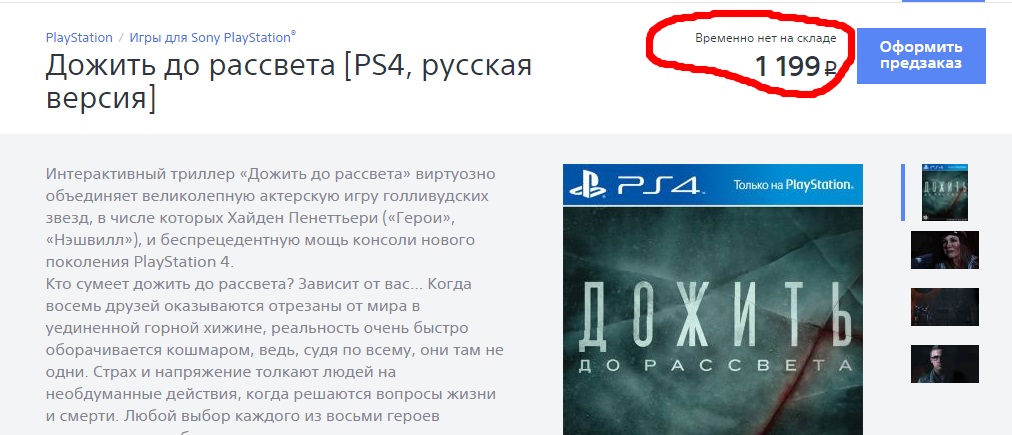The height and width of the screenshot is (435, 1012).
Task: Click the 1 199 price value
Action: coord(787,66)
